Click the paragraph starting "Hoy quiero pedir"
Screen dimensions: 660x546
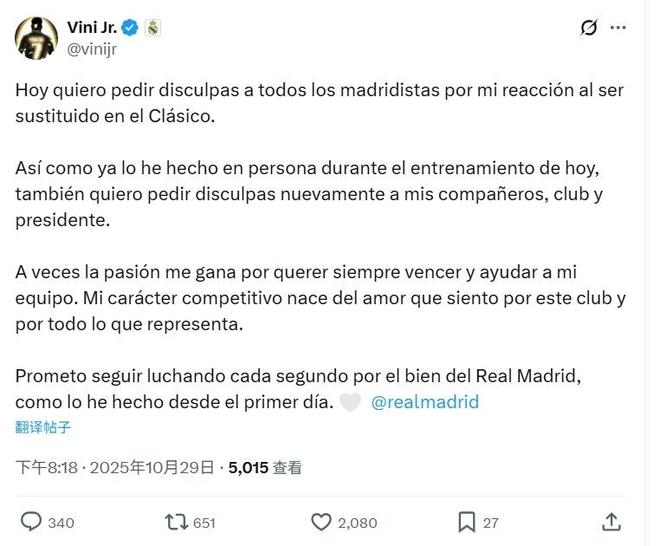(x=320, y=102)
